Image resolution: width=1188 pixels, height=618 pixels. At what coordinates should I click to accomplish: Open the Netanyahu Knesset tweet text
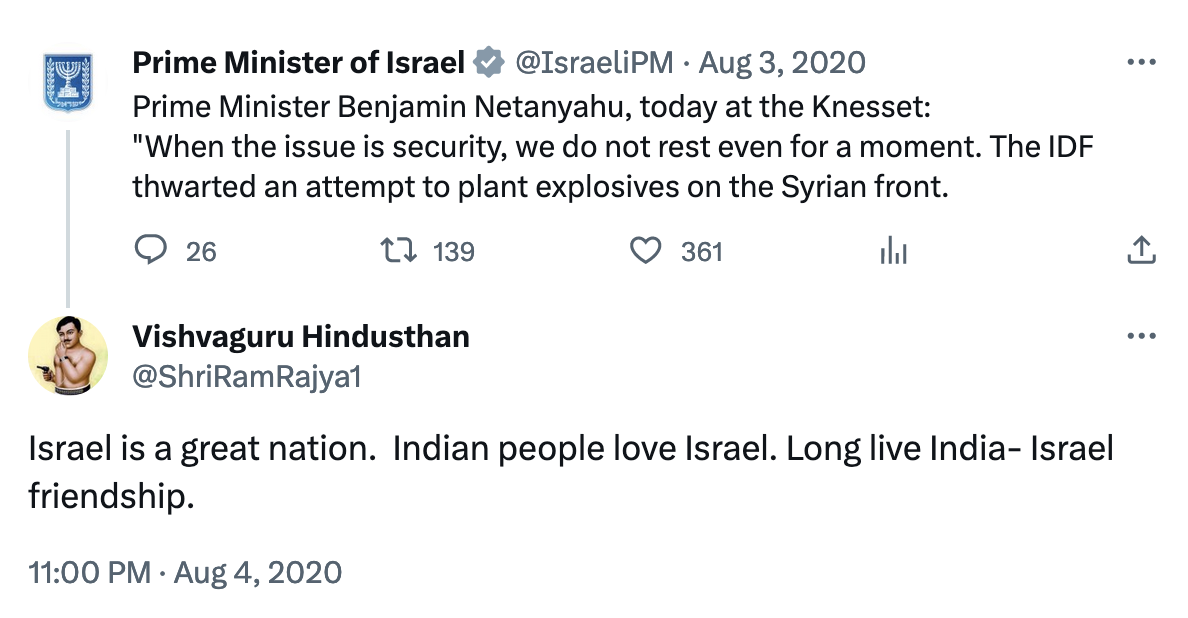[610, 146]
